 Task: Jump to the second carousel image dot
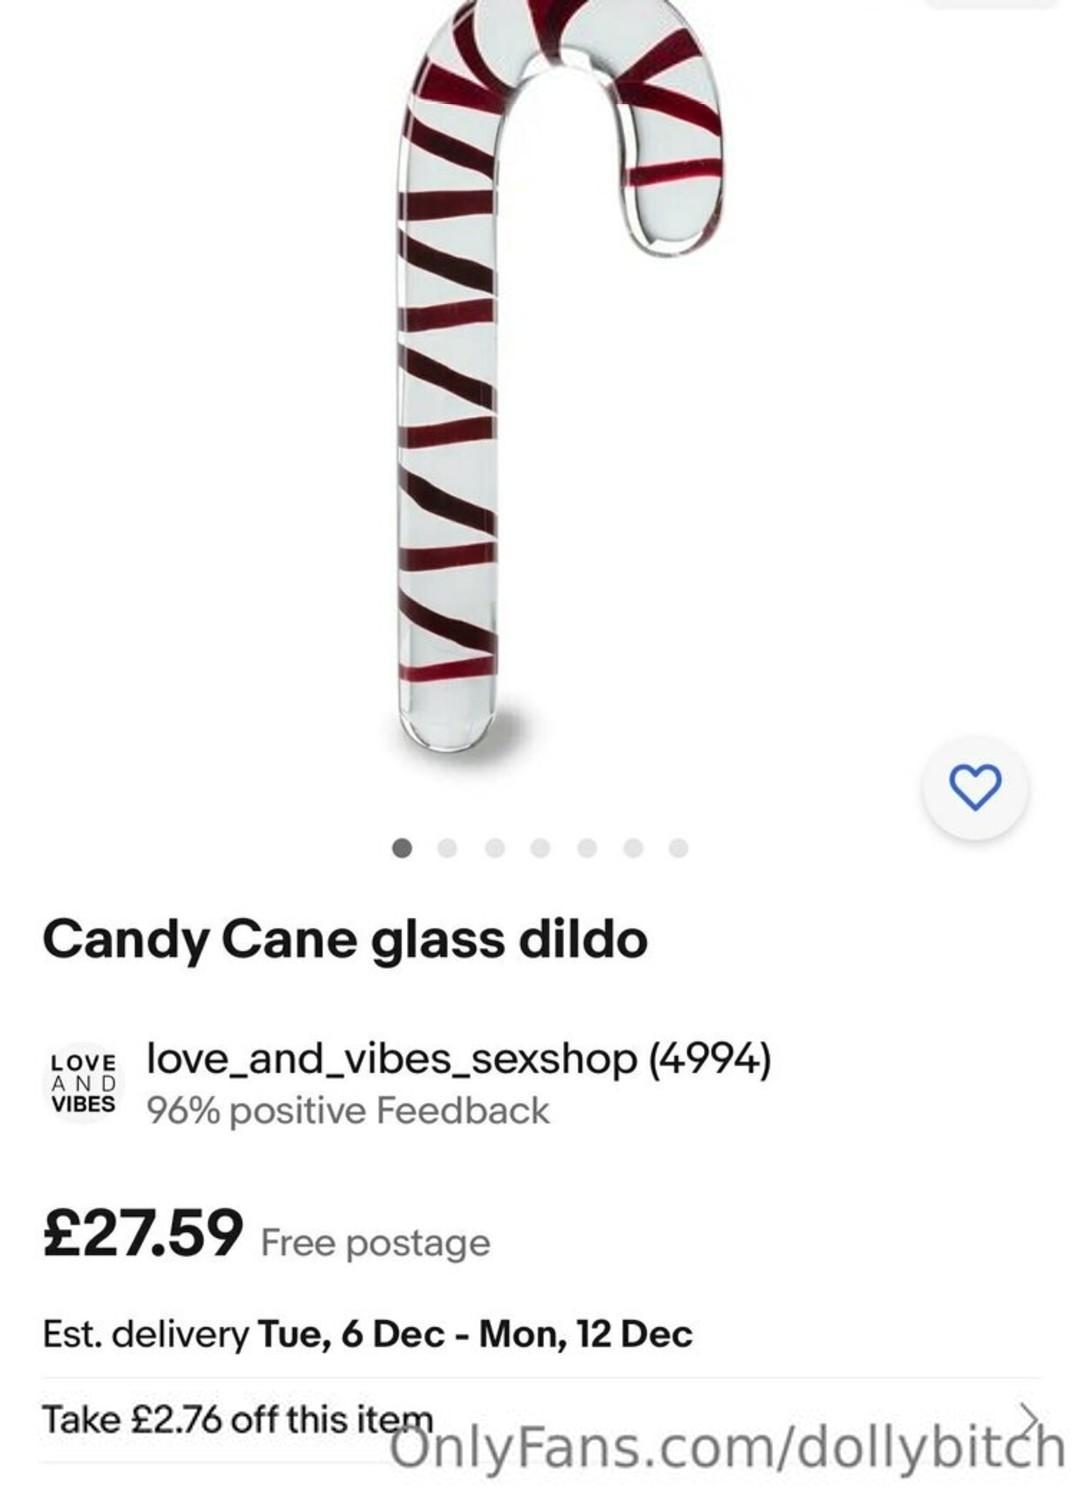(x=447, y=848)
